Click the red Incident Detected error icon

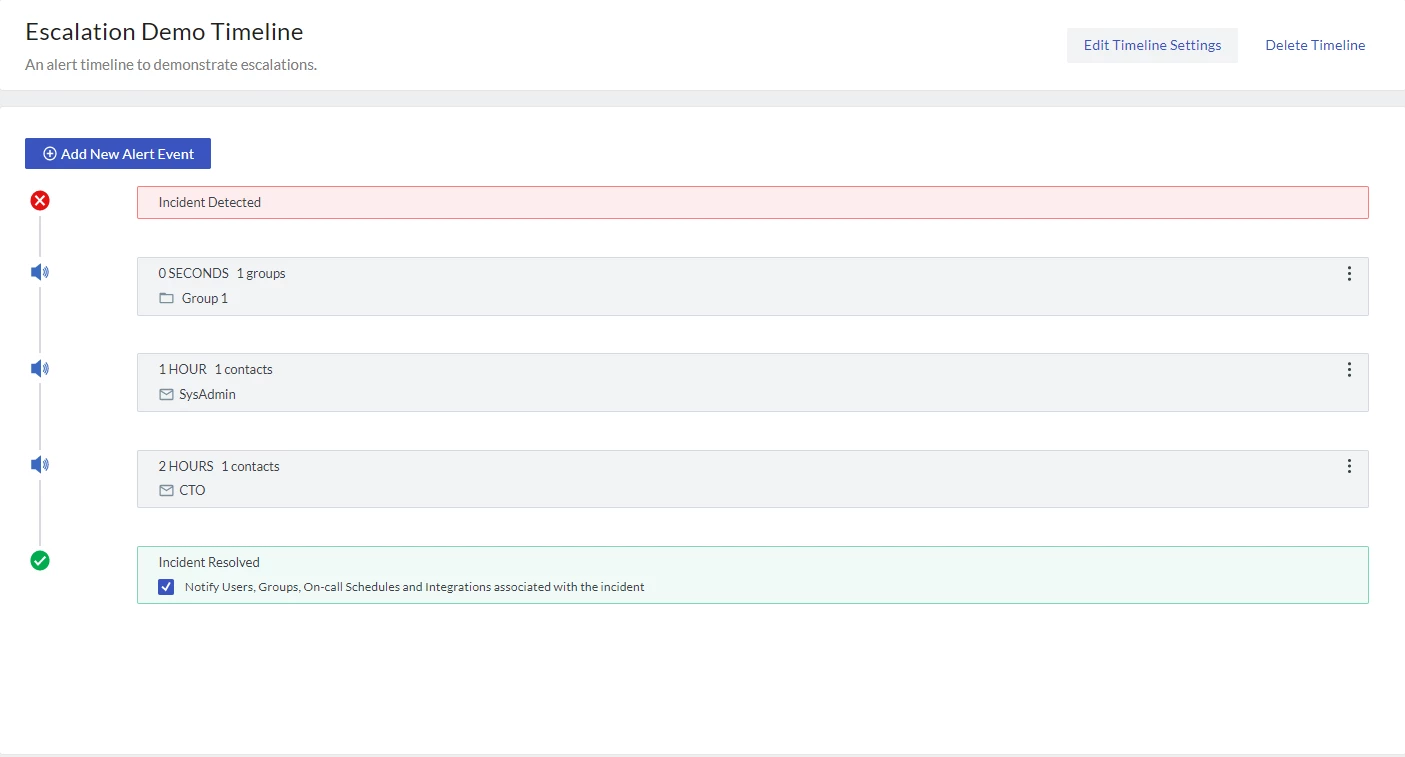pos(40,201)
